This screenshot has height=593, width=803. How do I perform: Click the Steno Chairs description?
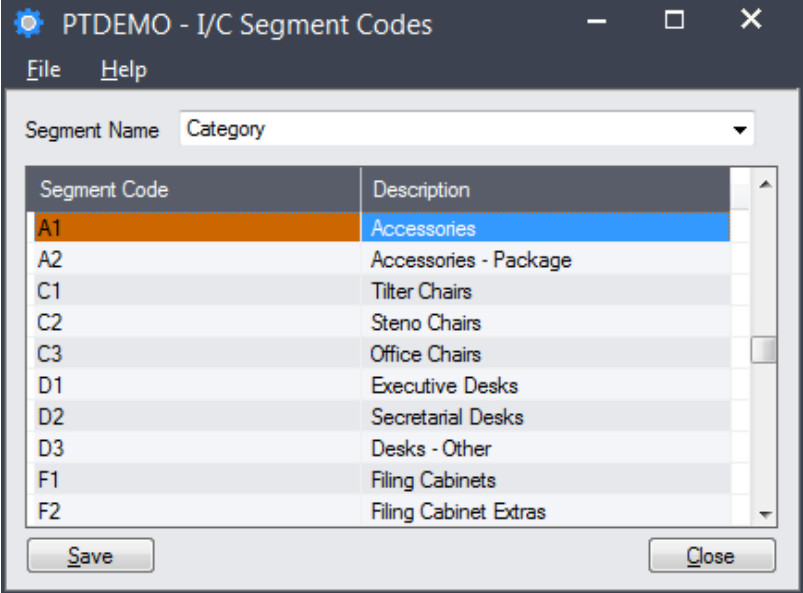click(x=545, y=322)
